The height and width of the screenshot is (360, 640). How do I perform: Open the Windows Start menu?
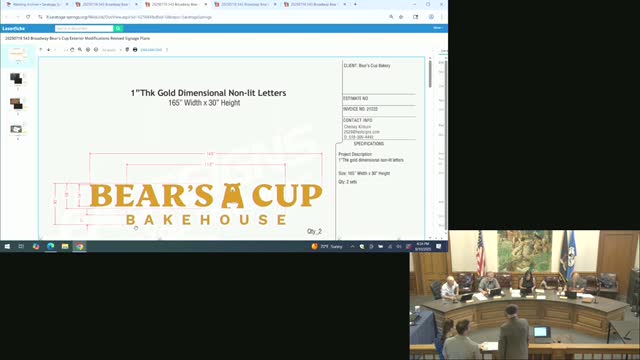click(7, 247)
